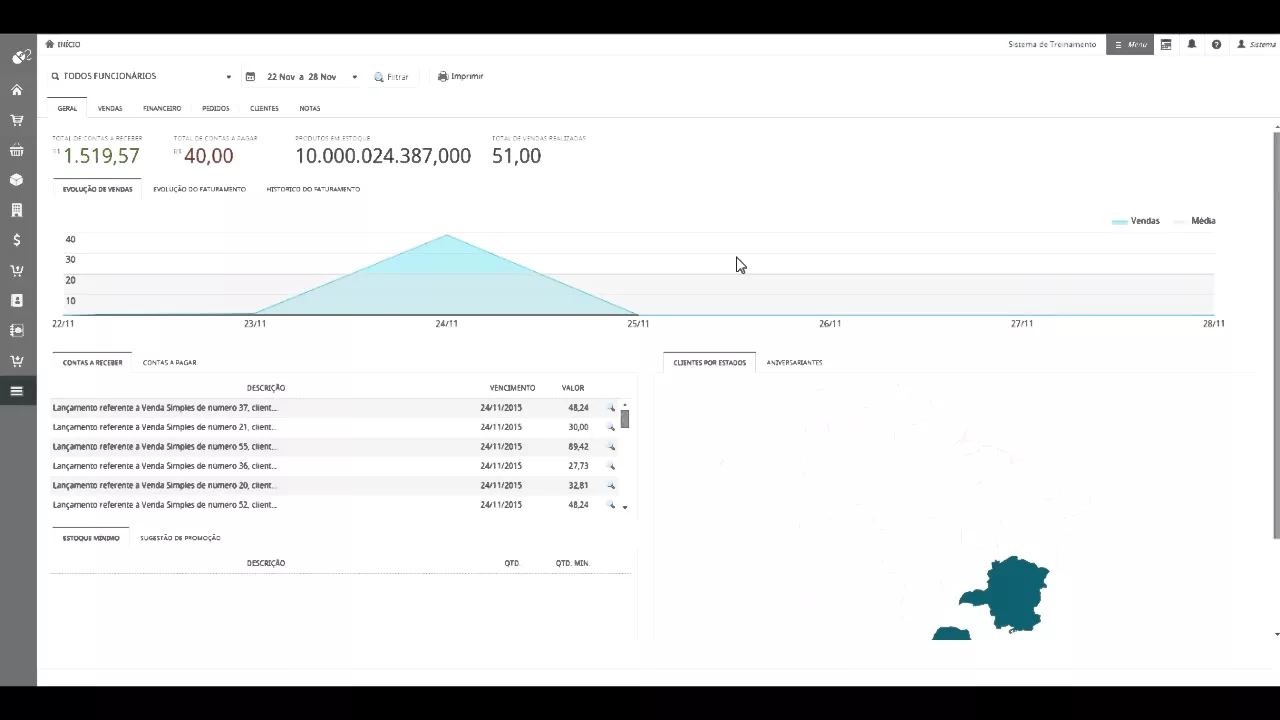Expand the Todos Funcionários dropdown arrow

[x=228, y=77]
